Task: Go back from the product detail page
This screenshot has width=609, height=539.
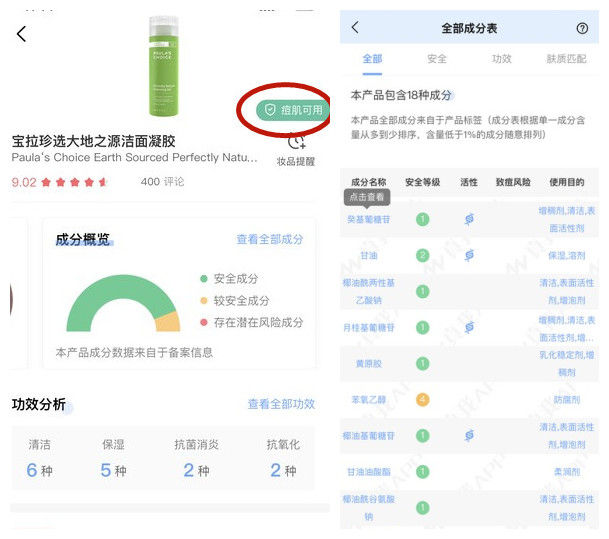Action: [x=22, y=34]
